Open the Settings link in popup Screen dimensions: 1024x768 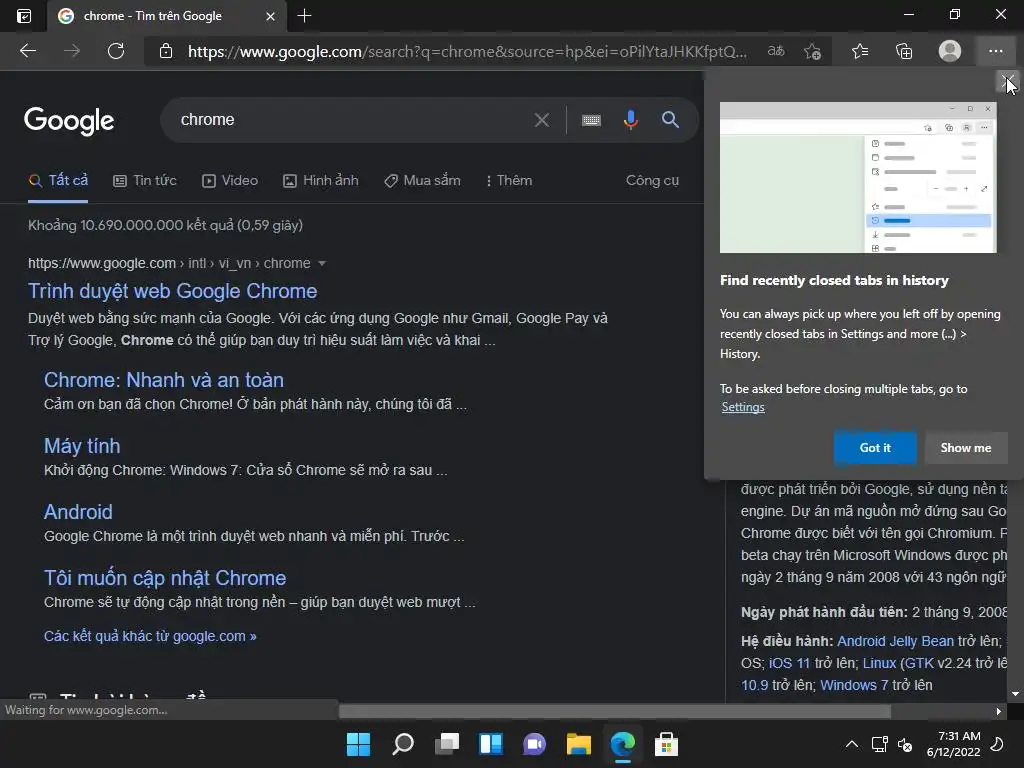[x=743, y=407]
